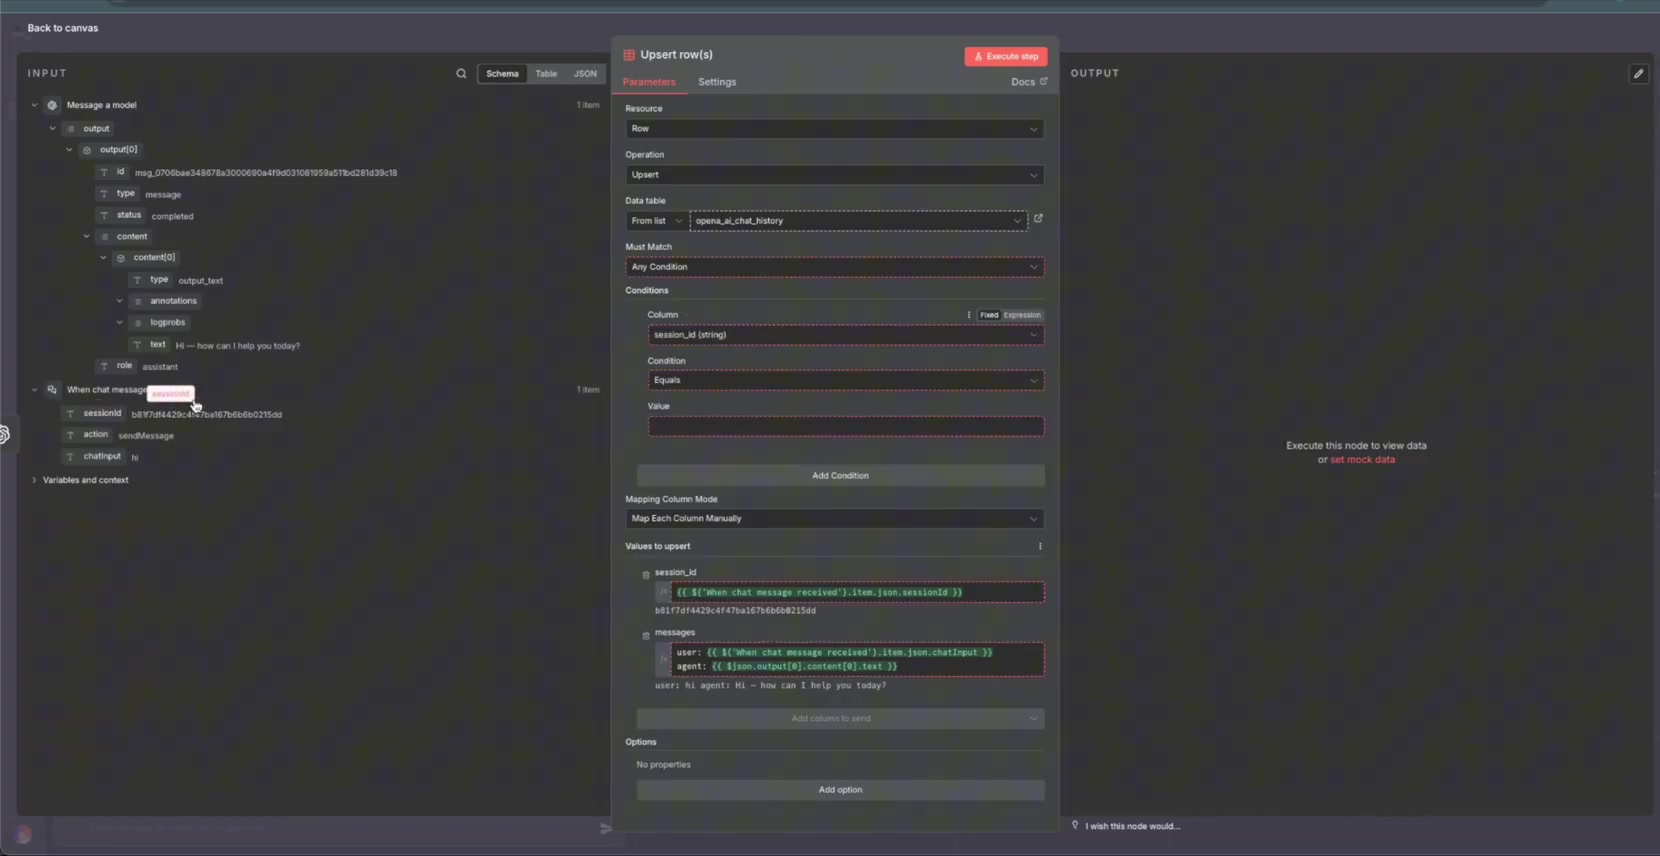Click the send arrow icon in the chat bar
1660x856 pixels.
click(x=605, y=828)
